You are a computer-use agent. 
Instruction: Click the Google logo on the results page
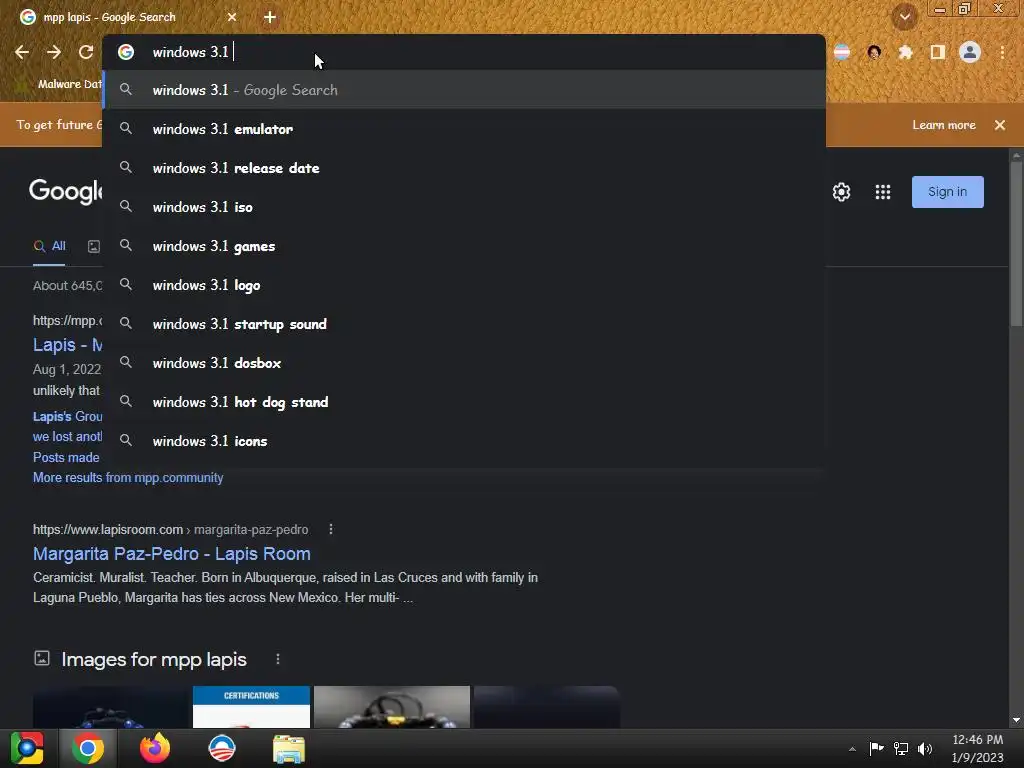(x=65, y=191)
